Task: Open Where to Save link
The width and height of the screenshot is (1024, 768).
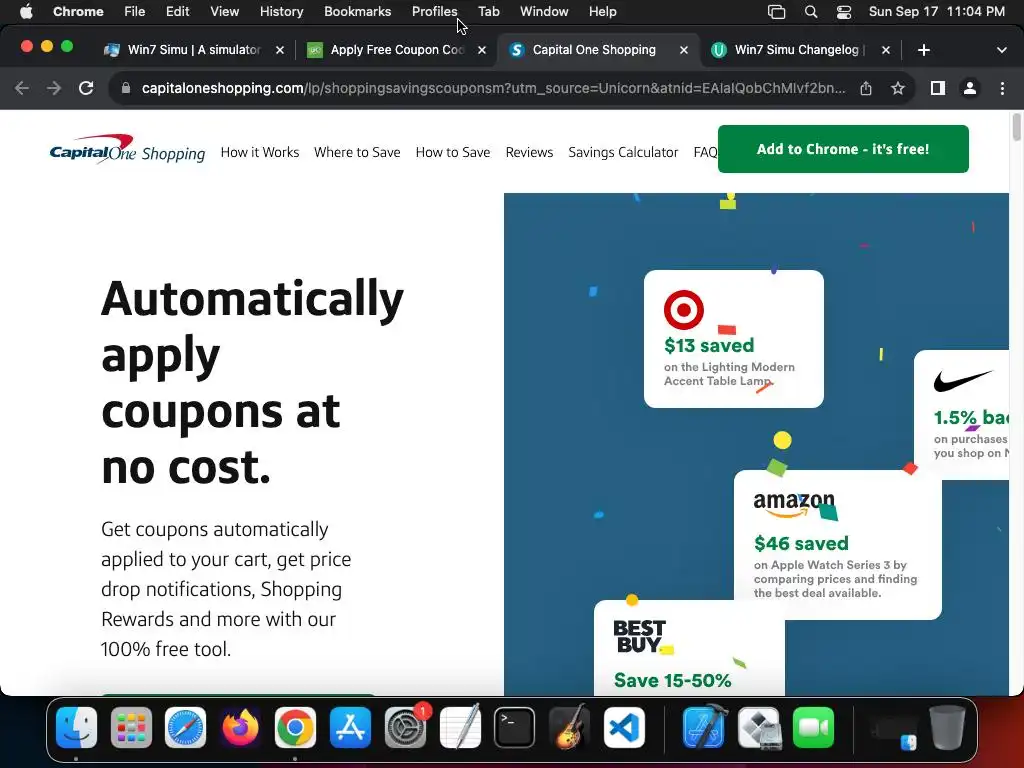Action: coord(357,152)
